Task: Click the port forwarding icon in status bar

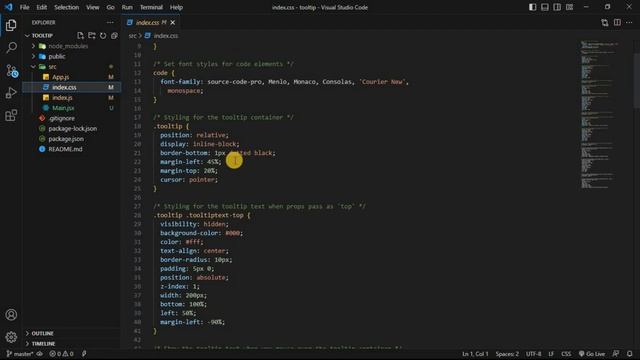Action: 84,354
